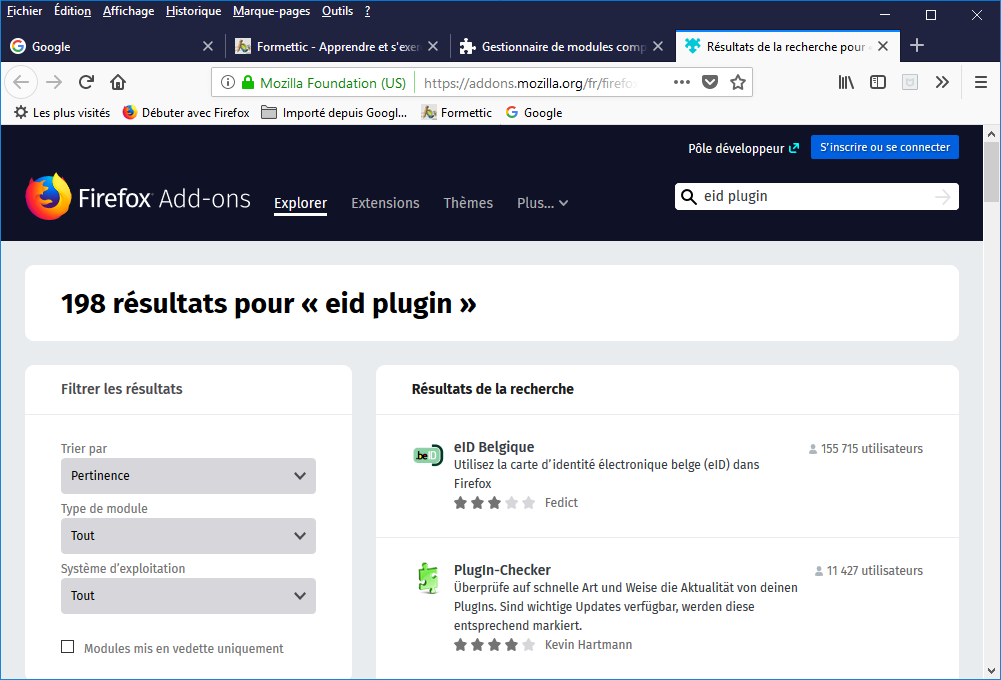Open Importé depuis Google bookmarks folder

click(334, 113)
